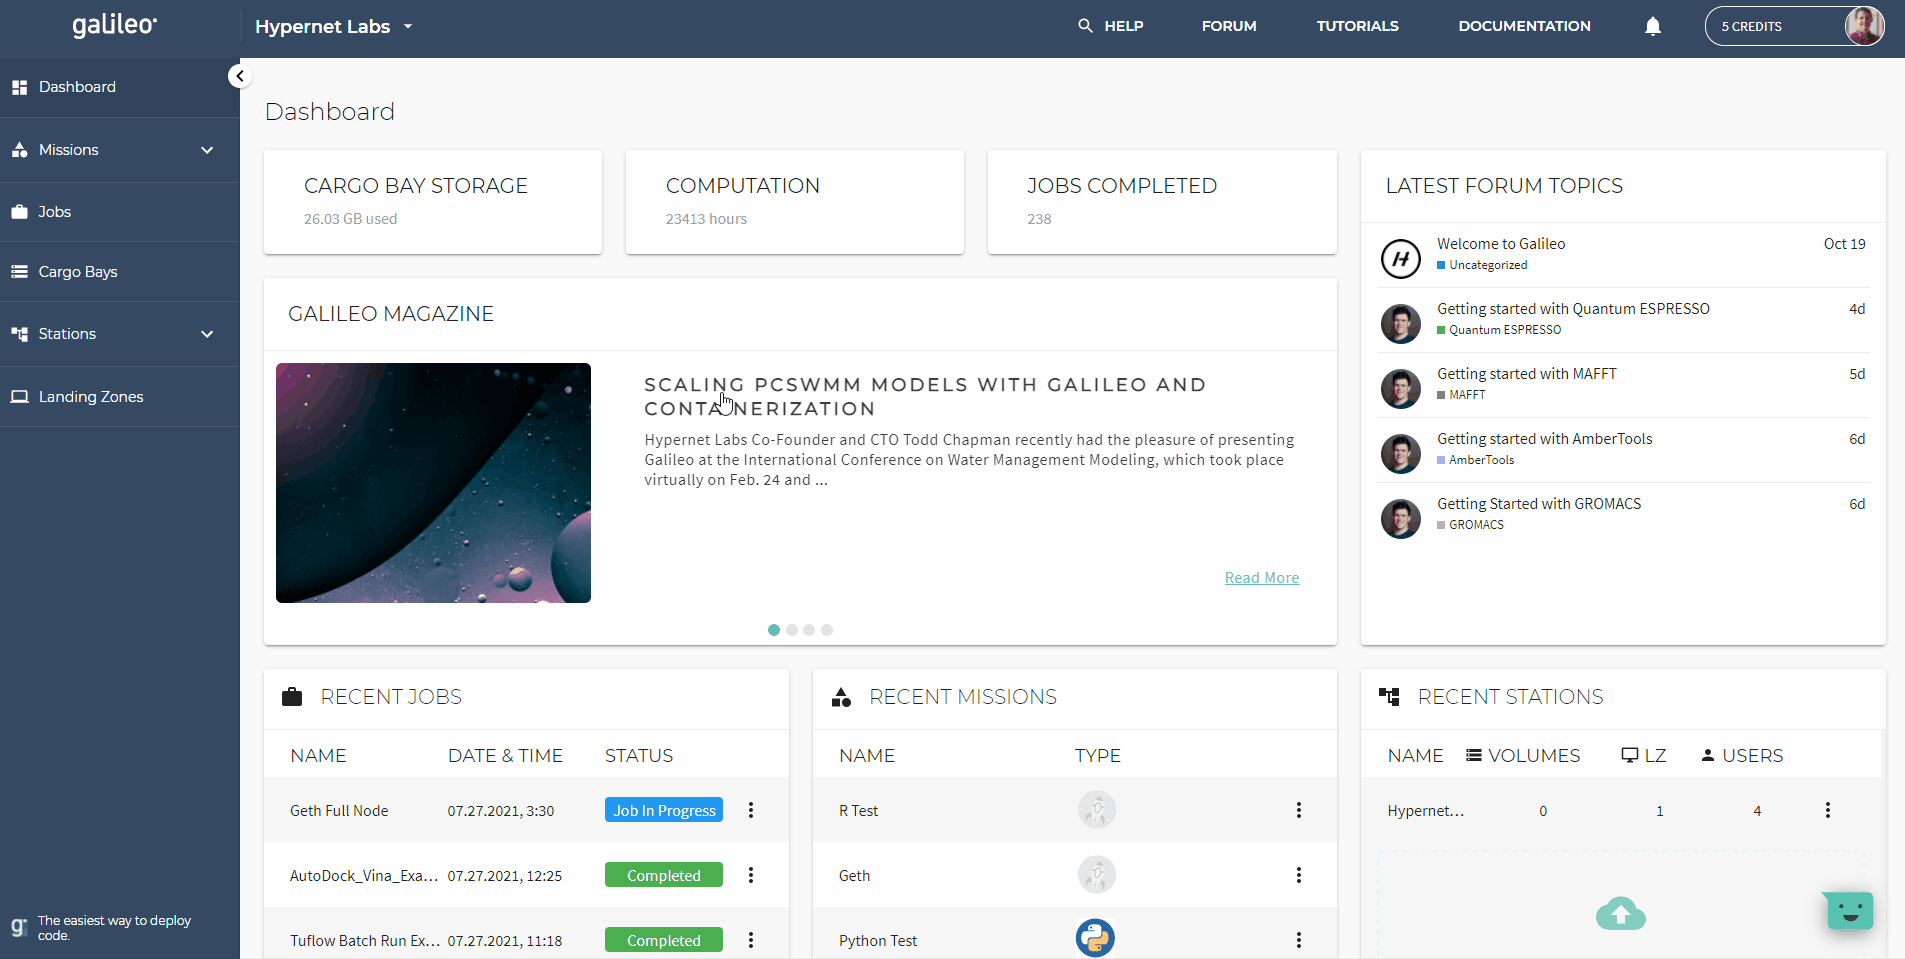Collapse the sidebar with the chevron button
Screen dimensions: 1905x959
(240, 76)
